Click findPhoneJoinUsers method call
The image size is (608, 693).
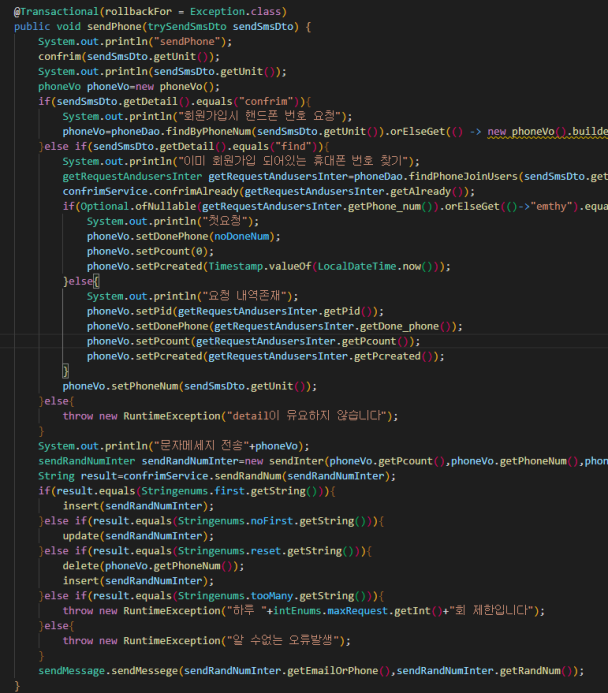463,176
